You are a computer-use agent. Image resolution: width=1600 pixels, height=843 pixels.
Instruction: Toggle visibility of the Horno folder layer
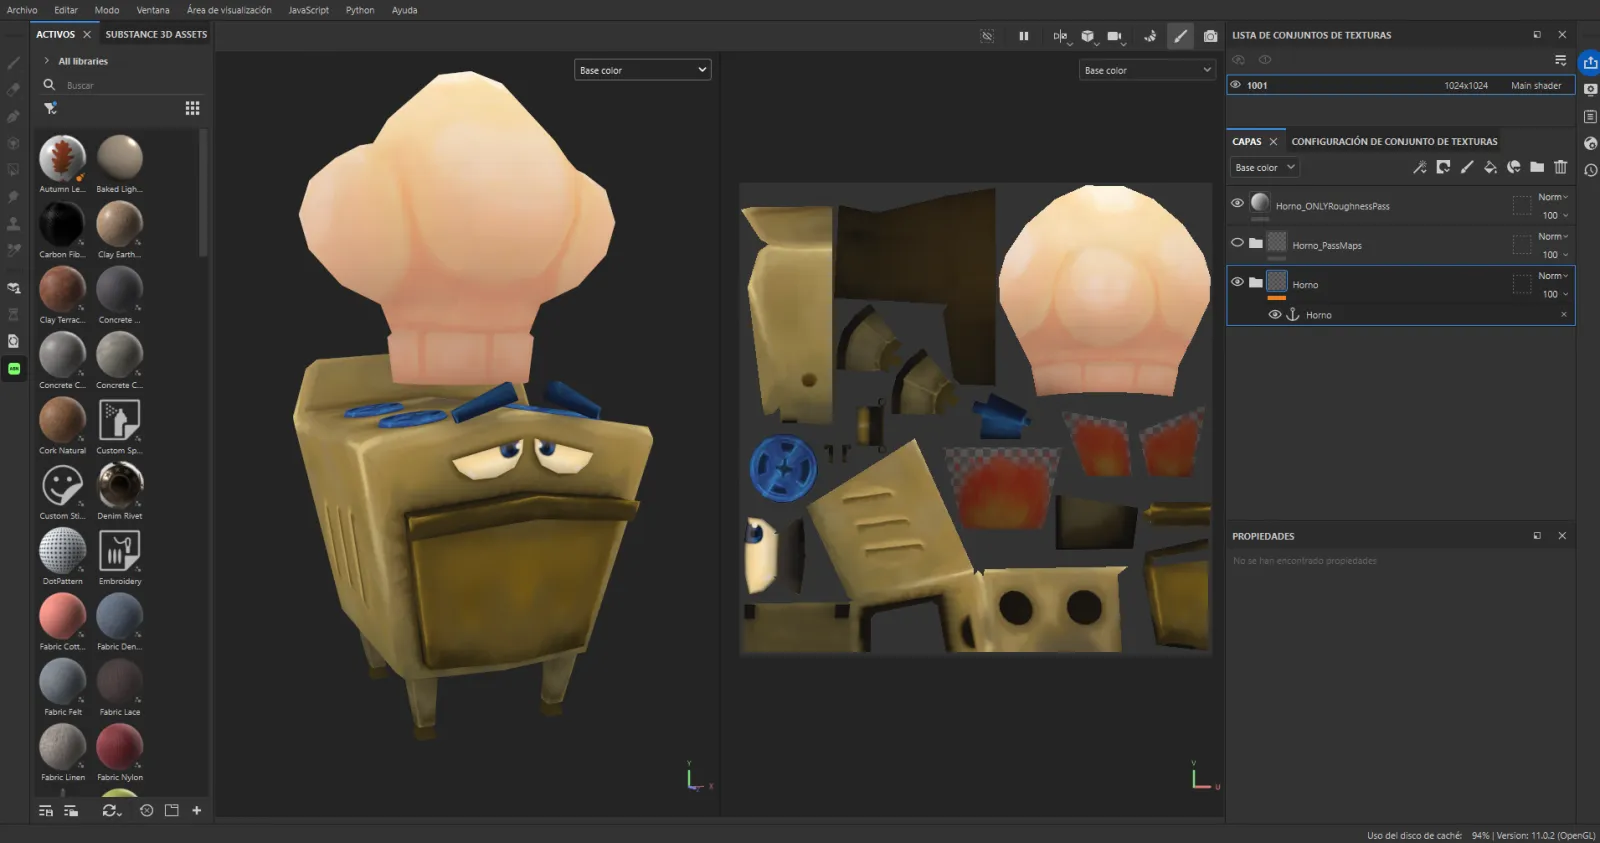1237,282
